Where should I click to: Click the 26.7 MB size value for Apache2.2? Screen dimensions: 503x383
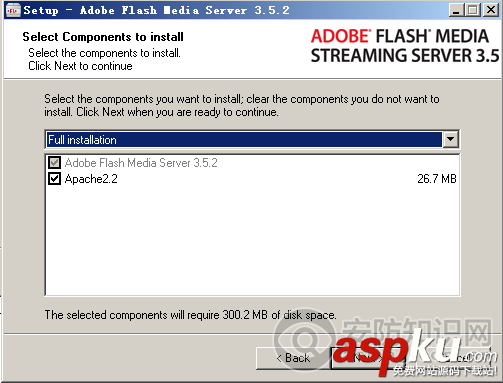coord(437,179)
